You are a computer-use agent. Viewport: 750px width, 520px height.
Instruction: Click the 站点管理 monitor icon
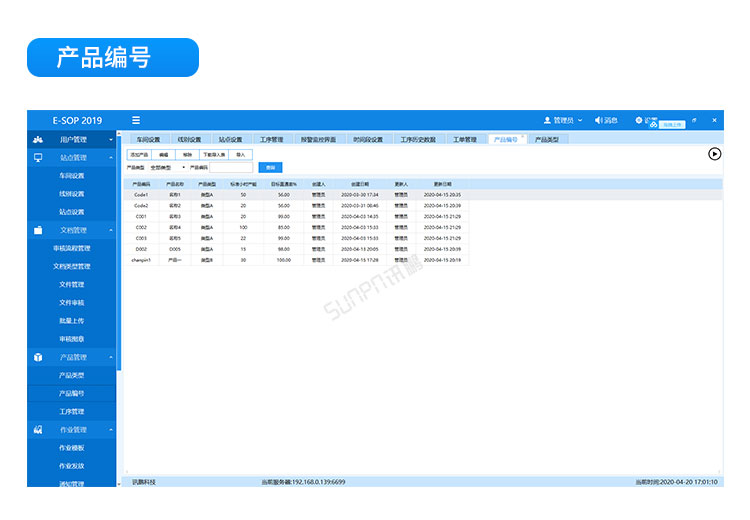(38, 157)
